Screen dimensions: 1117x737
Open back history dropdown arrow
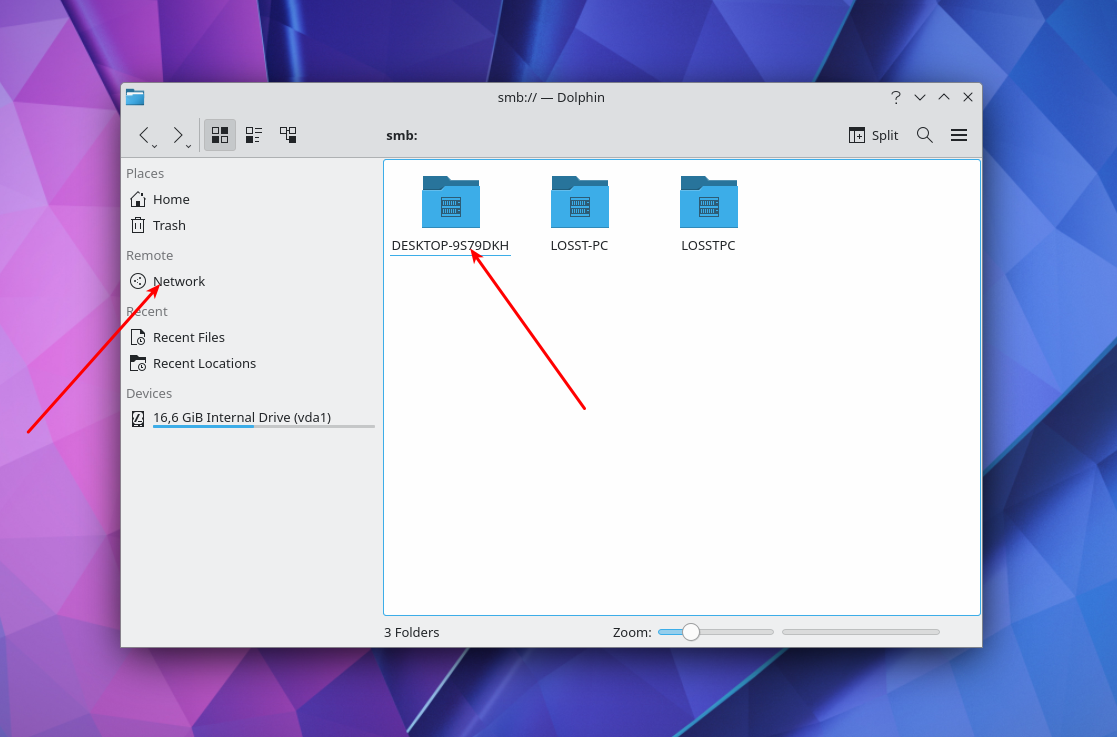[155, 146]
